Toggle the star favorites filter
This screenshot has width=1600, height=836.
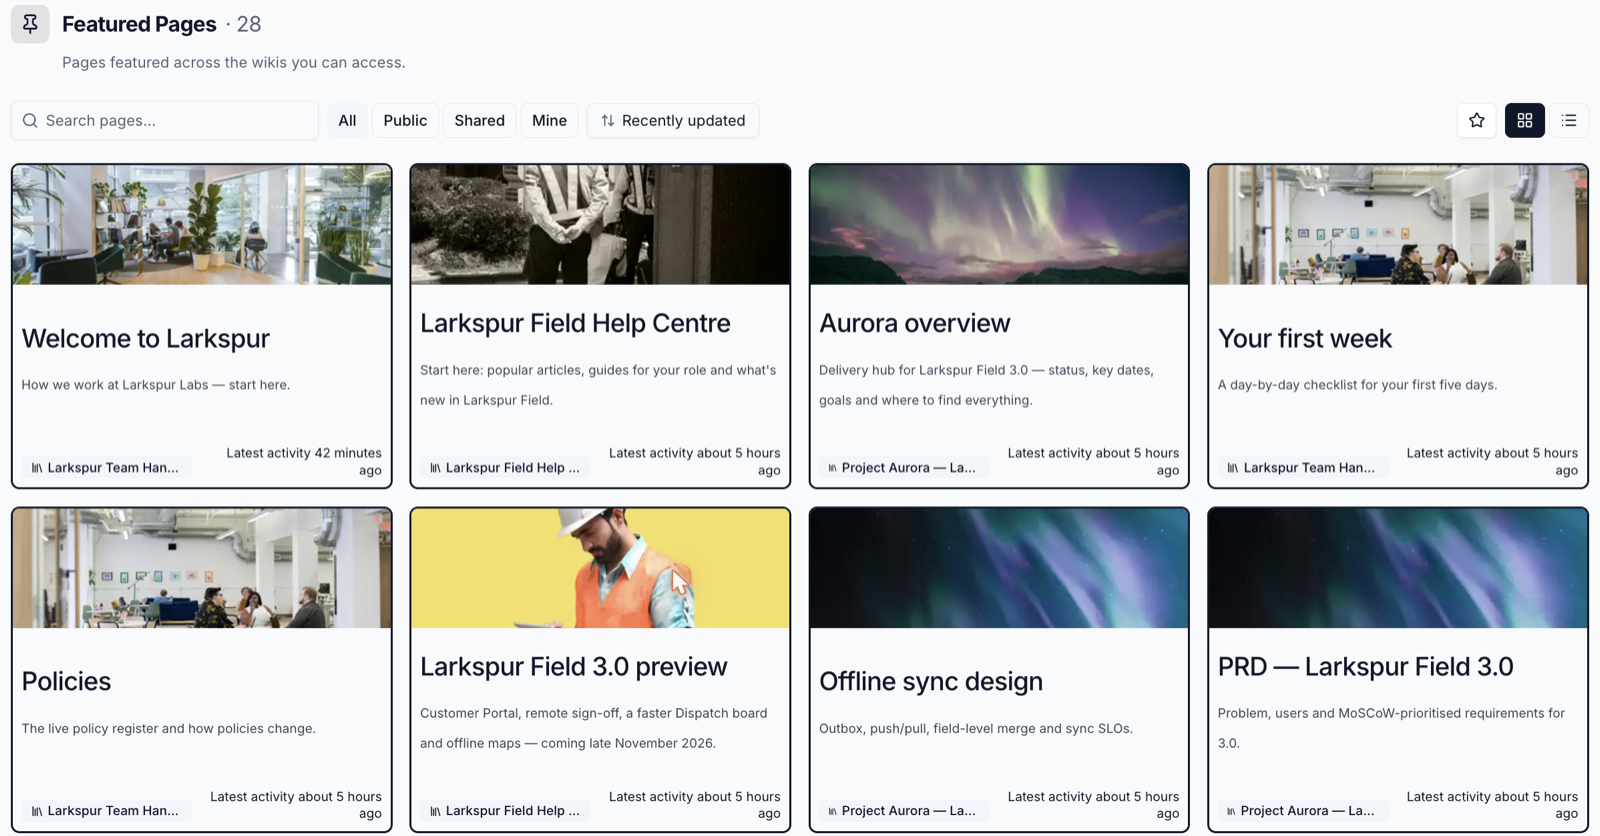tap(1477, 120)
